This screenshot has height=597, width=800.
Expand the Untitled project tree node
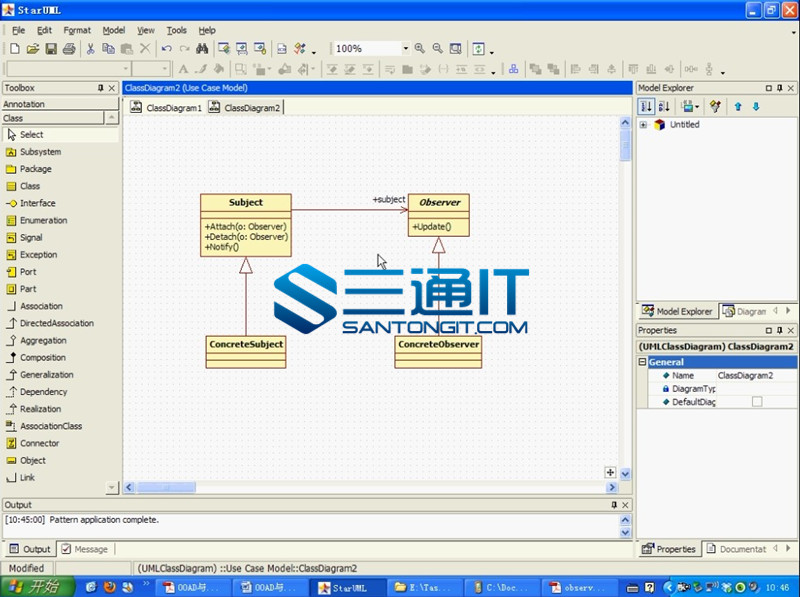(x=643, y=125)
